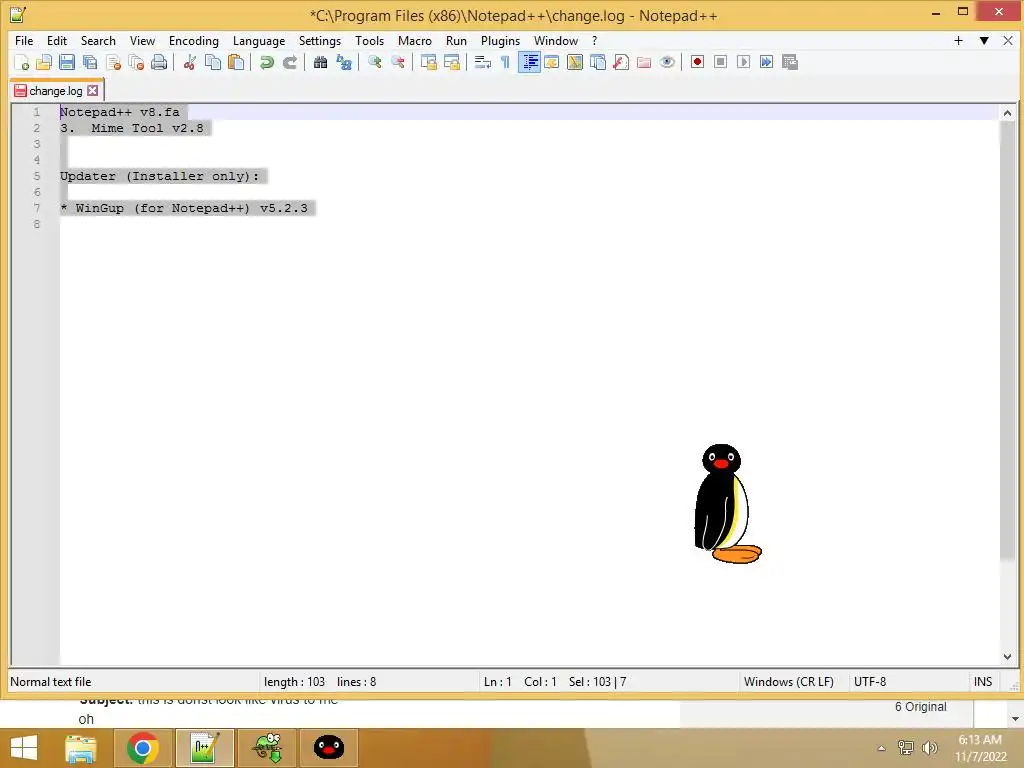Stop macro recording with square icon

720,62
